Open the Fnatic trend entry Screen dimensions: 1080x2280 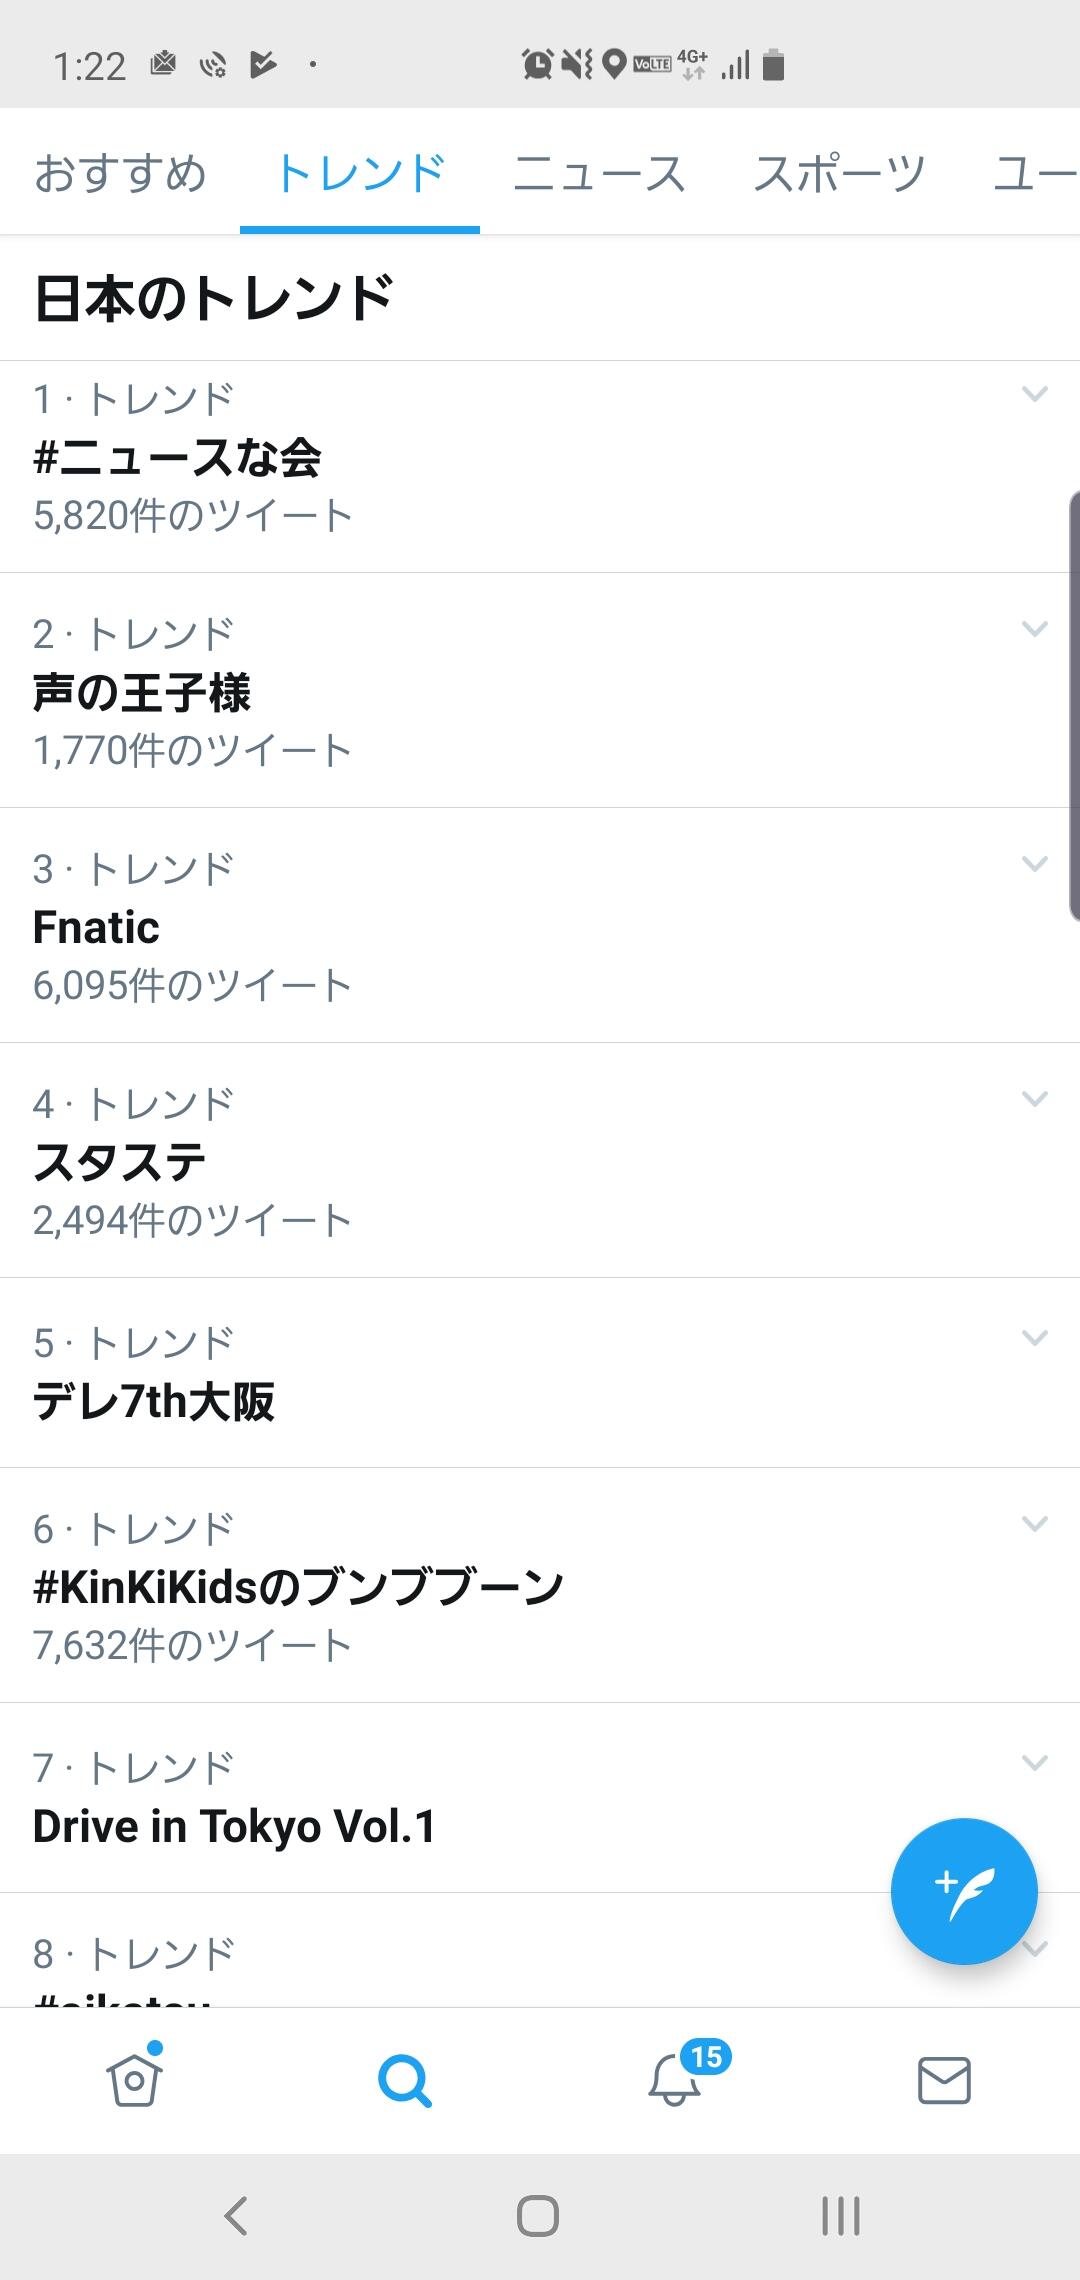pyautogui.click(x=97, y=927)
